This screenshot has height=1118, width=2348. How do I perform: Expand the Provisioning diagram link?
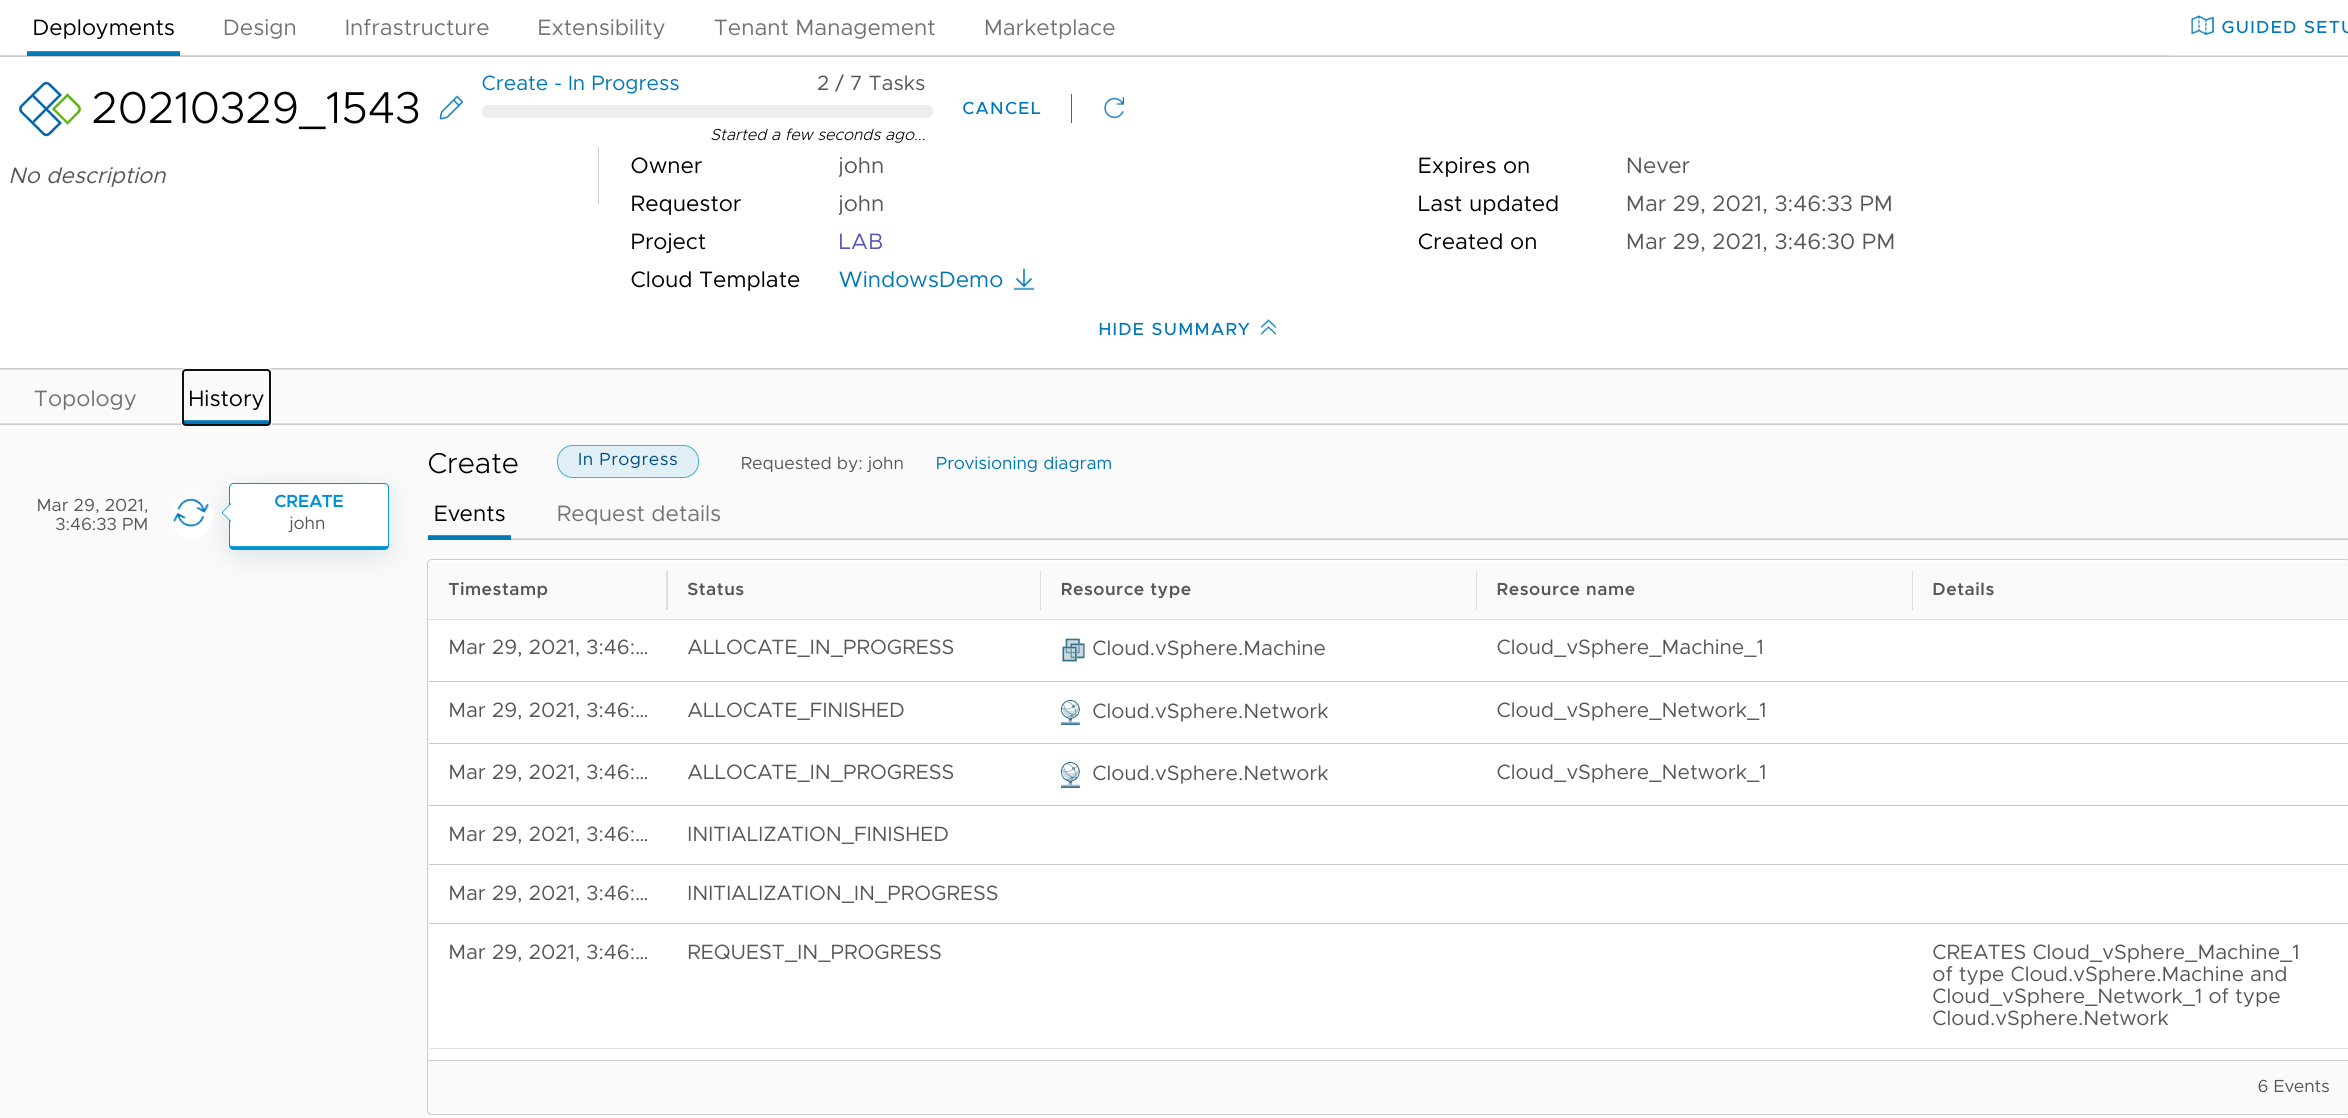point(1023,462)
